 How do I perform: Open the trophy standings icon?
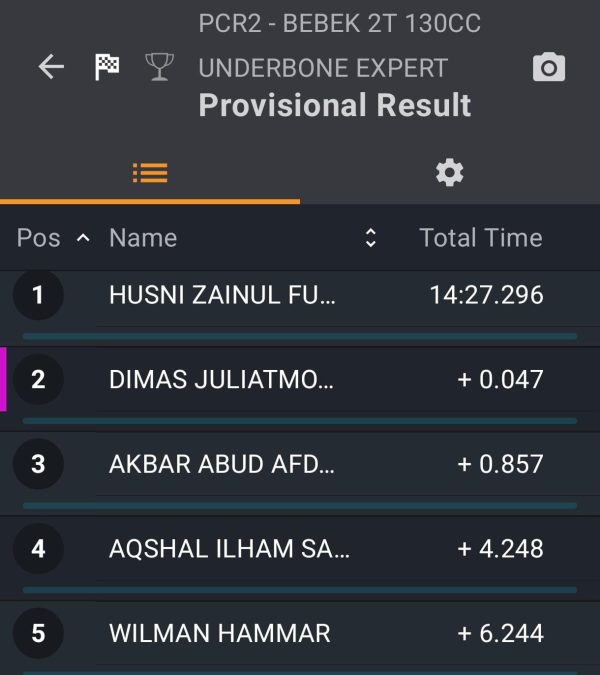160,67
